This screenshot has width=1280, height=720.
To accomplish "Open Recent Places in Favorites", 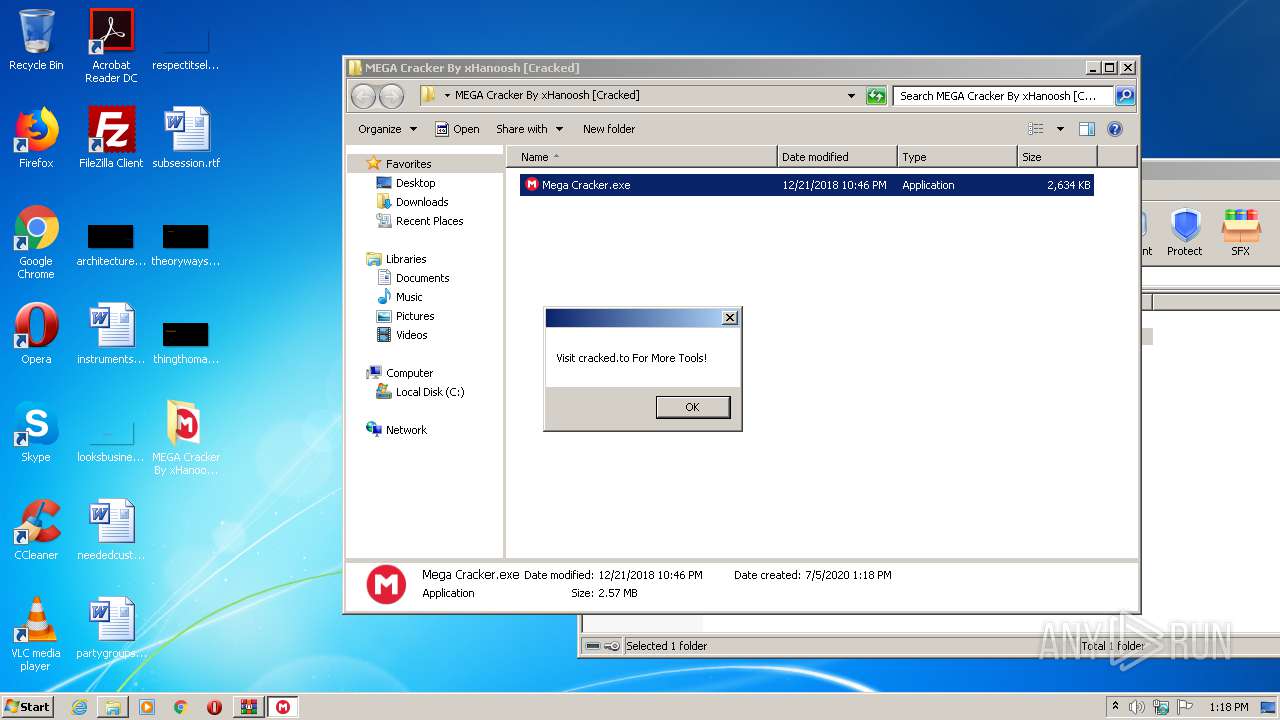I will click(429, 221).
